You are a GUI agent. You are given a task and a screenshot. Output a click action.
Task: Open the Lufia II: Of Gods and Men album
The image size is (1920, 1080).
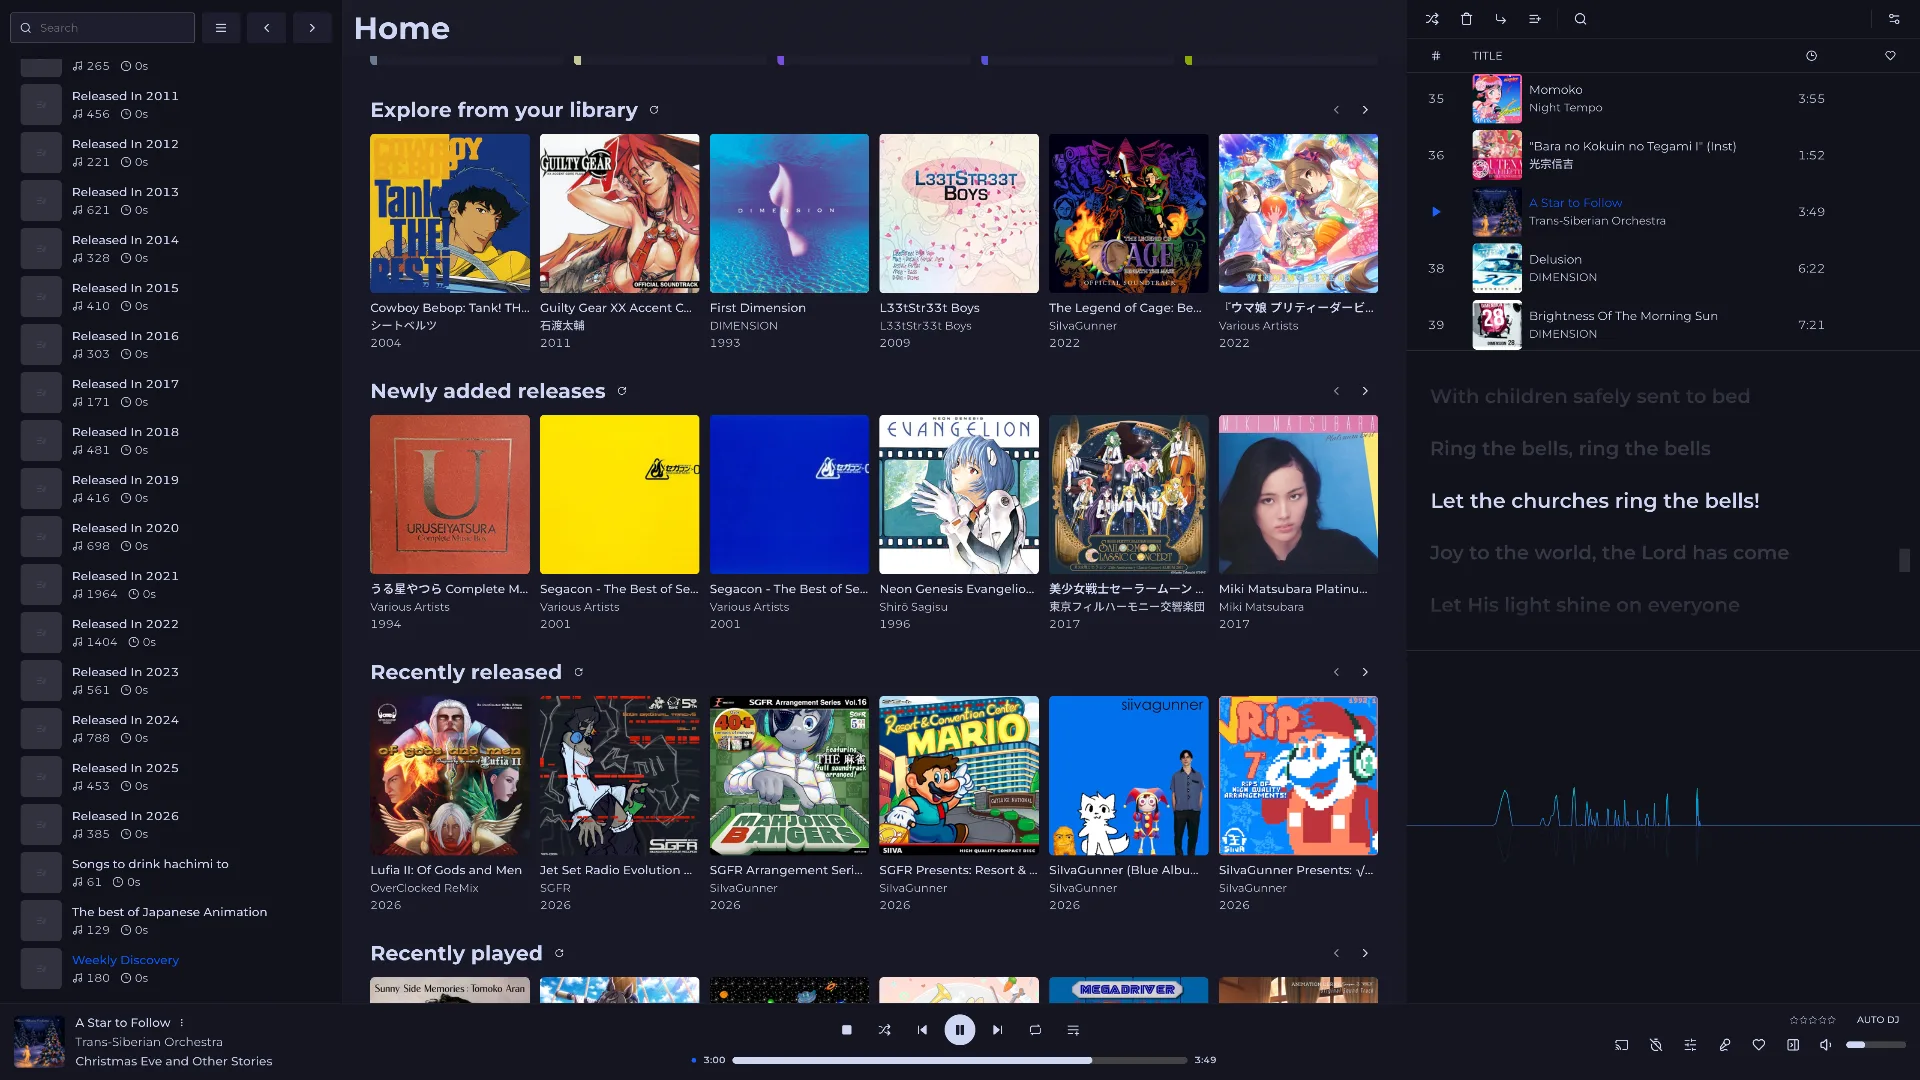(x=450, y=776)
